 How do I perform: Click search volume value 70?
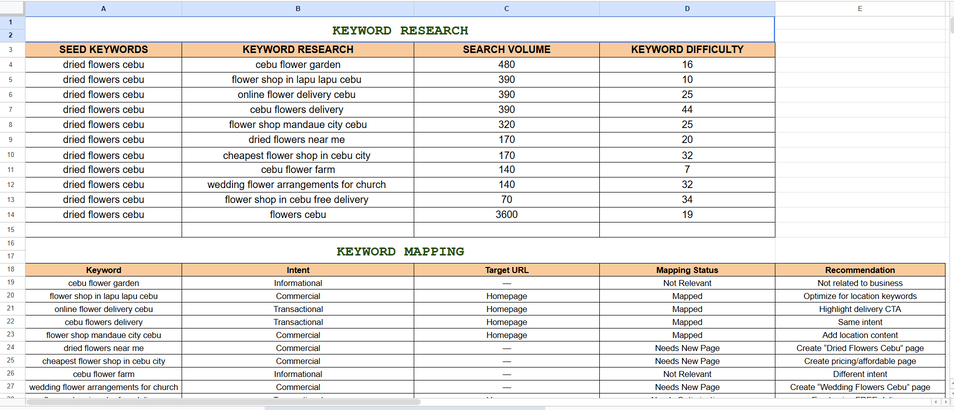(506, 200)
